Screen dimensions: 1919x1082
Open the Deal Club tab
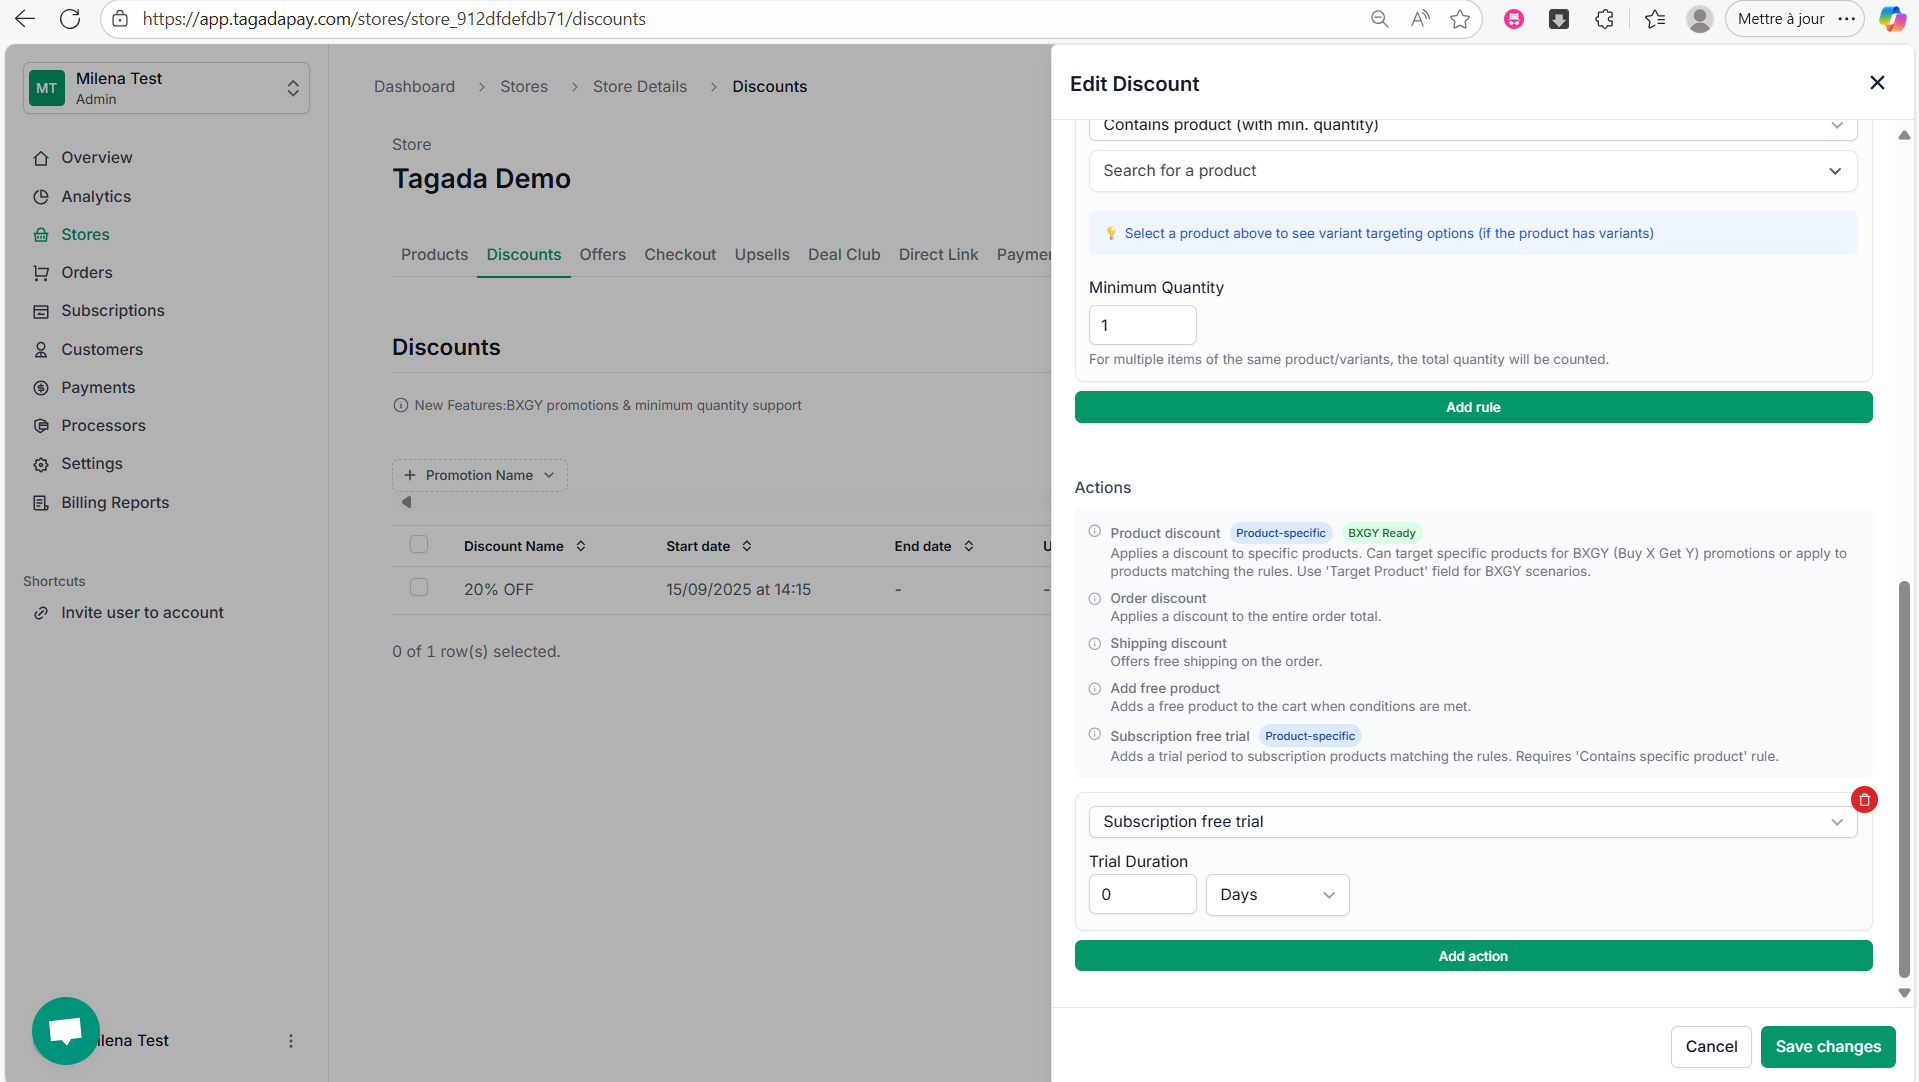[x=844, y=255]
